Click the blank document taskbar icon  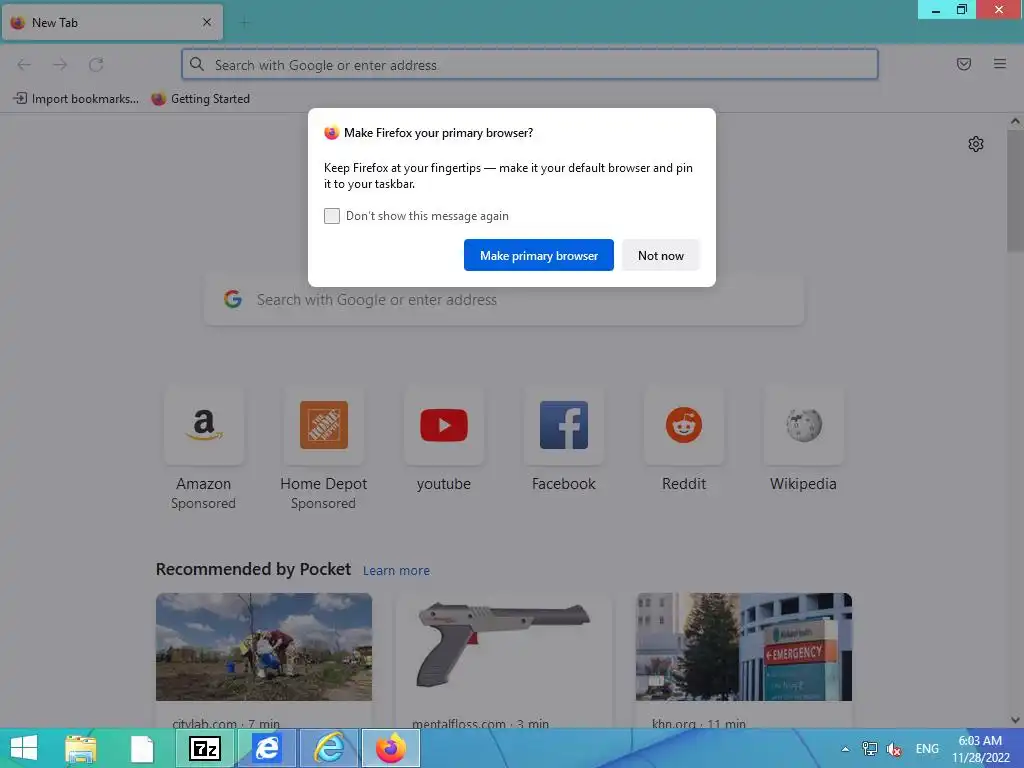pyautogui.click(x=142, y=748)
